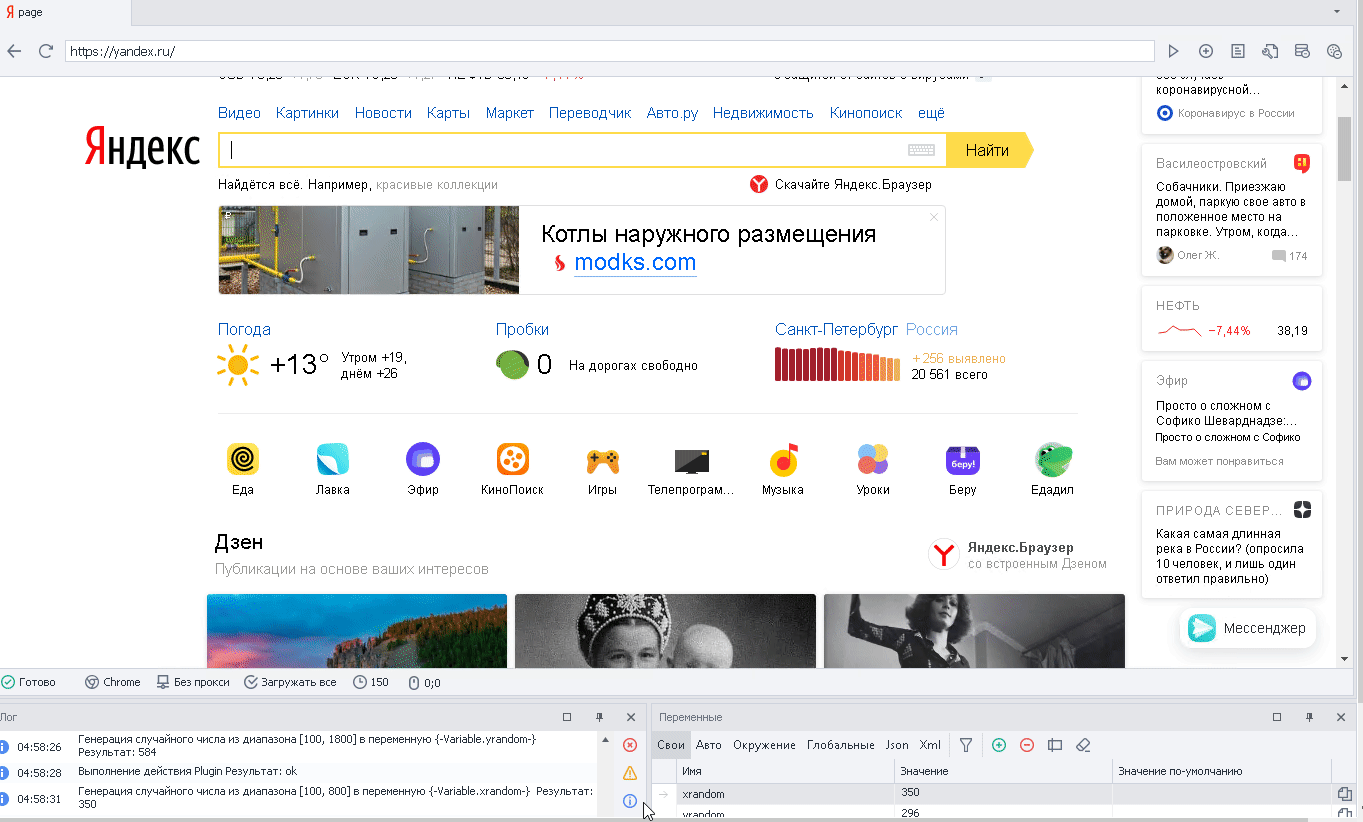Pin the Лог panel
The image size is (1363, 822).
599,717
